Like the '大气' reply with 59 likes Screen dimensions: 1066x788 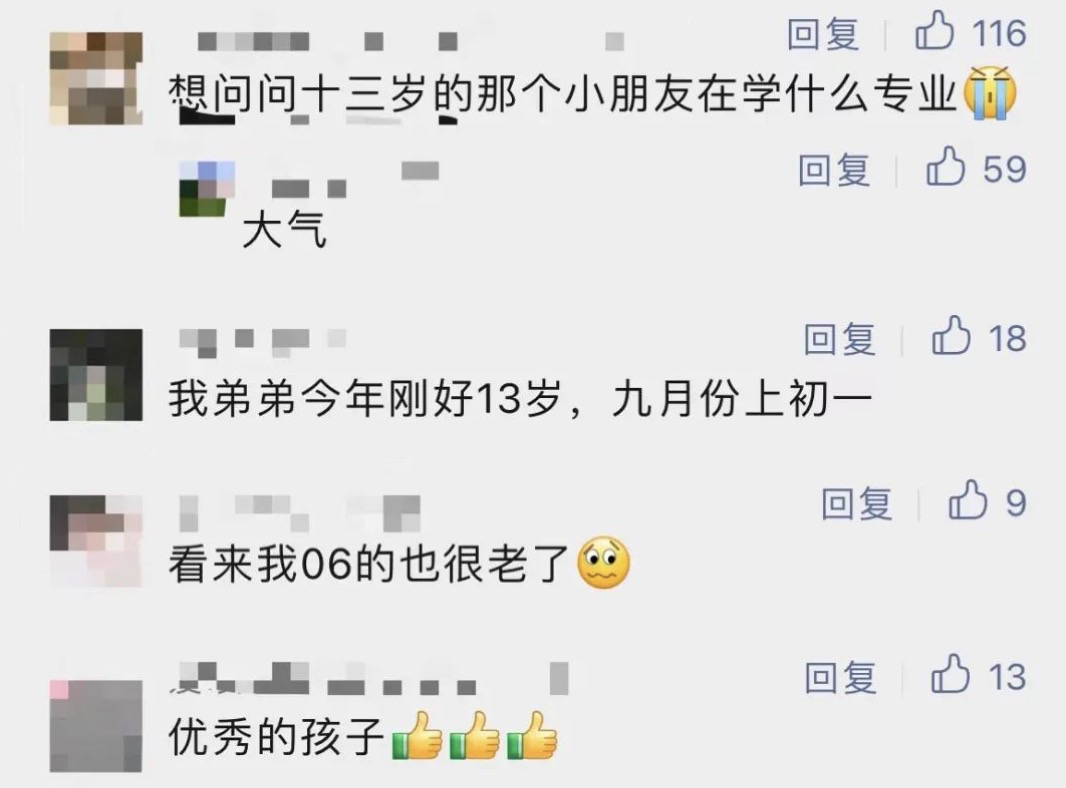pos(946,167)
